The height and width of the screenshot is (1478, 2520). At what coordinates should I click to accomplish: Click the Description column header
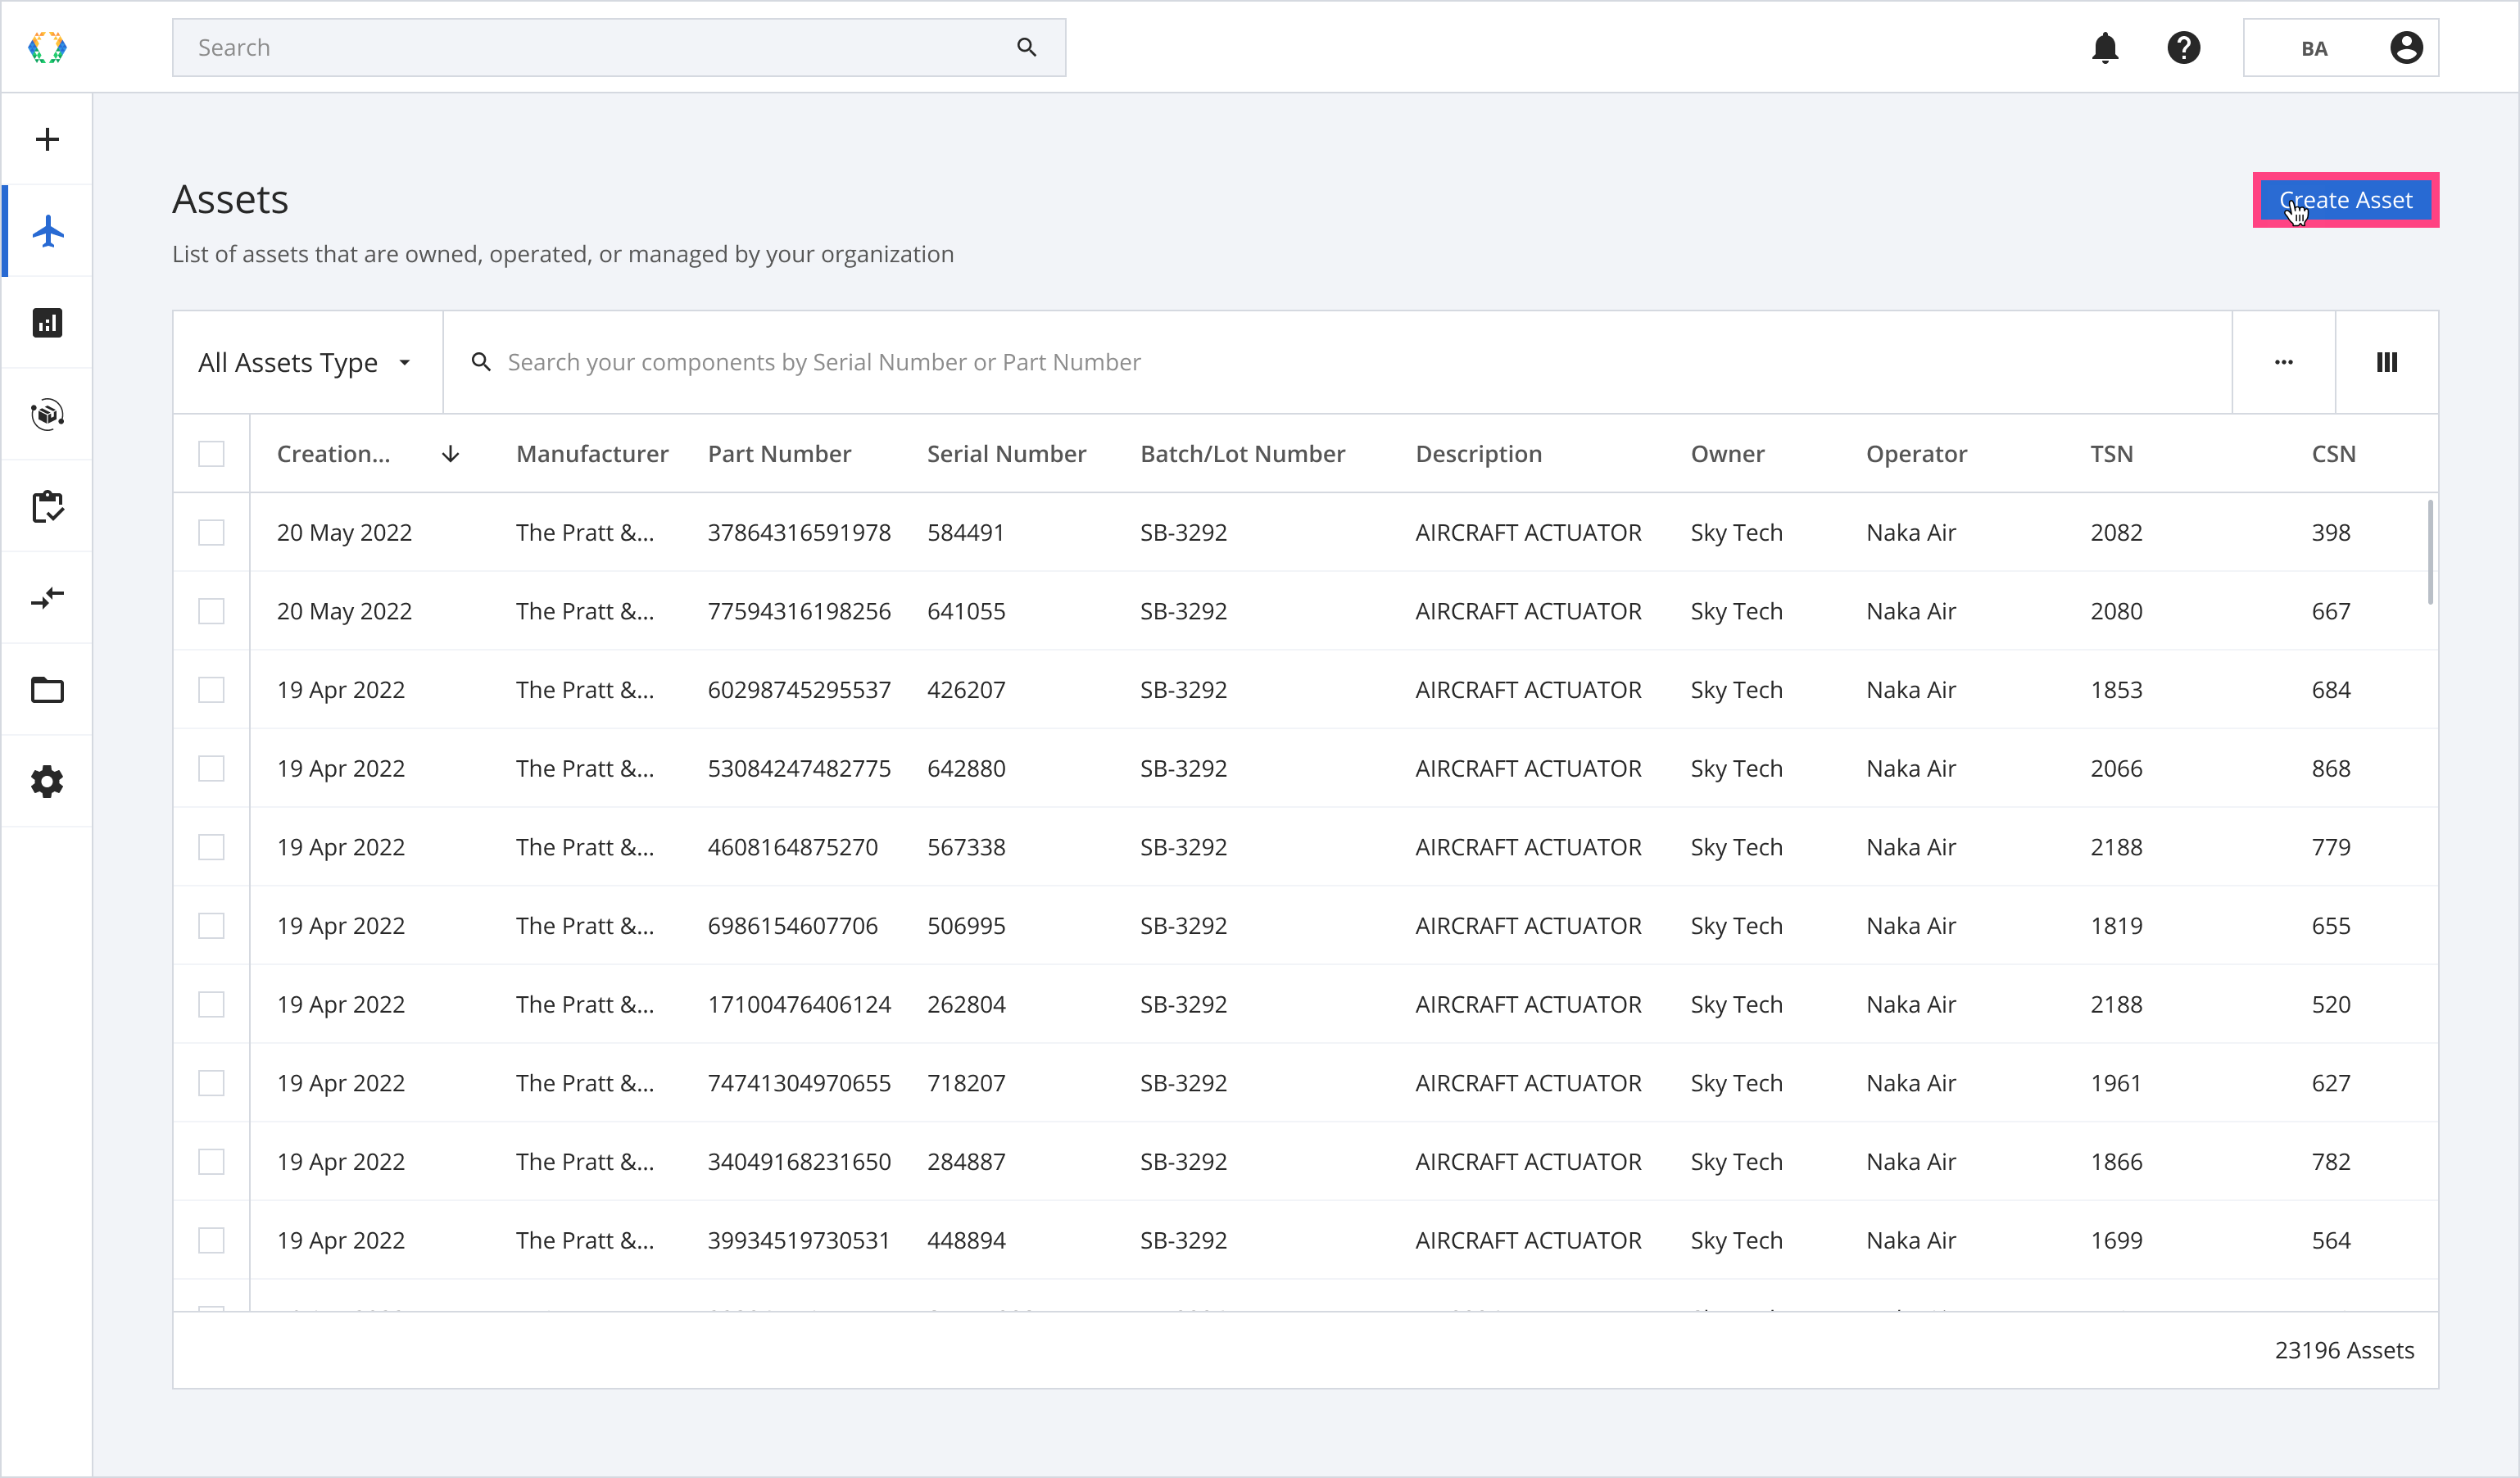click(1478, 454)
